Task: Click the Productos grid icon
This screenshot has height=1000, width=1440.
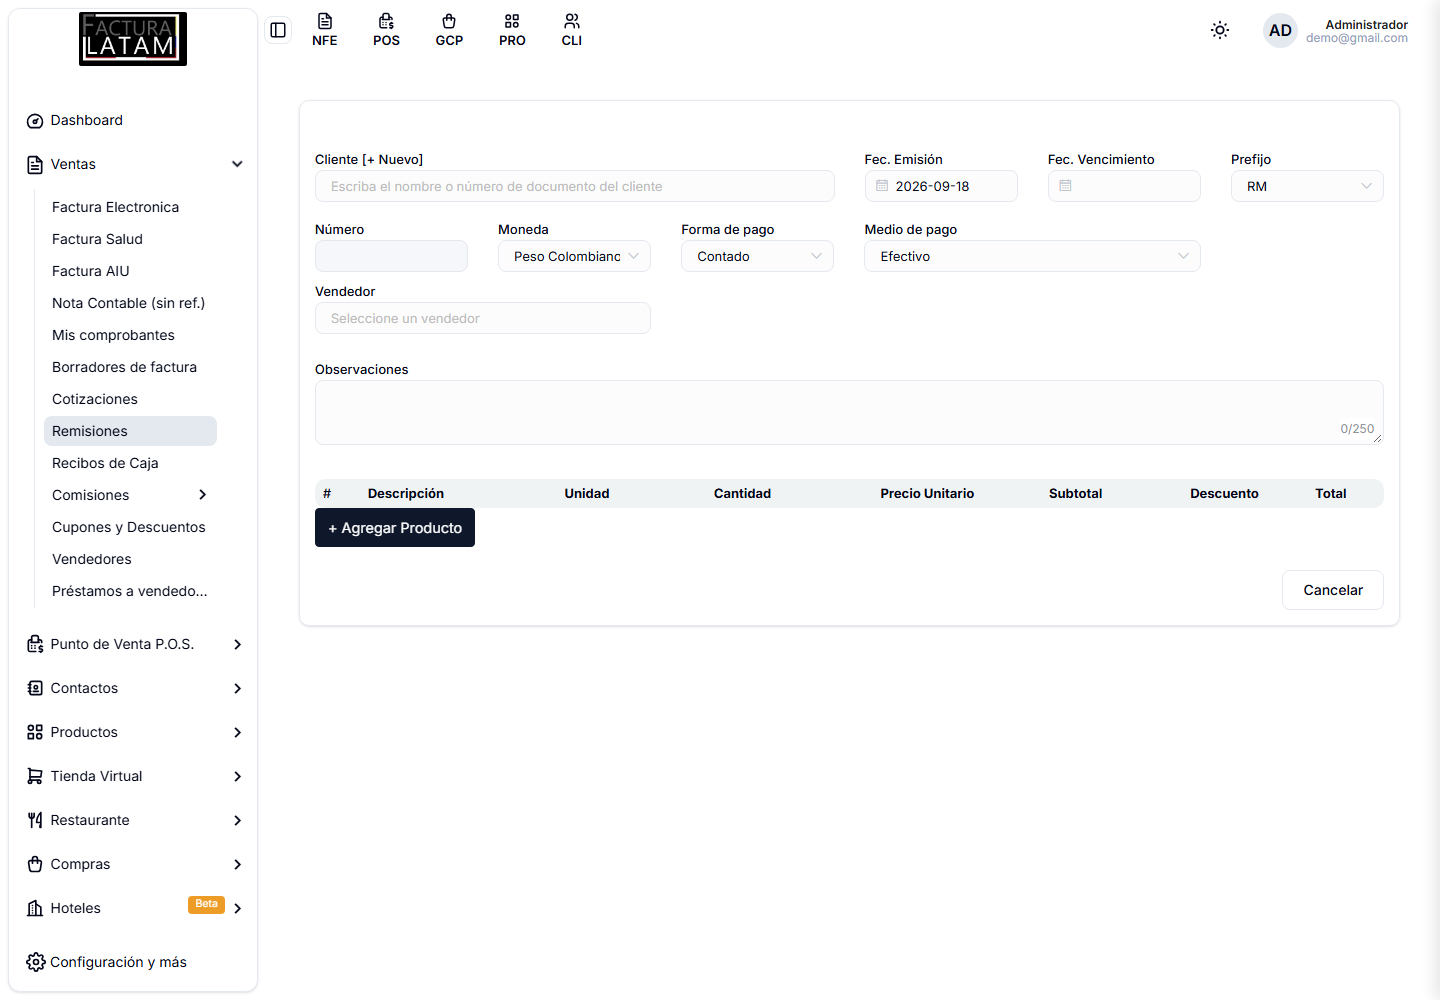Action: pos(35,732)
